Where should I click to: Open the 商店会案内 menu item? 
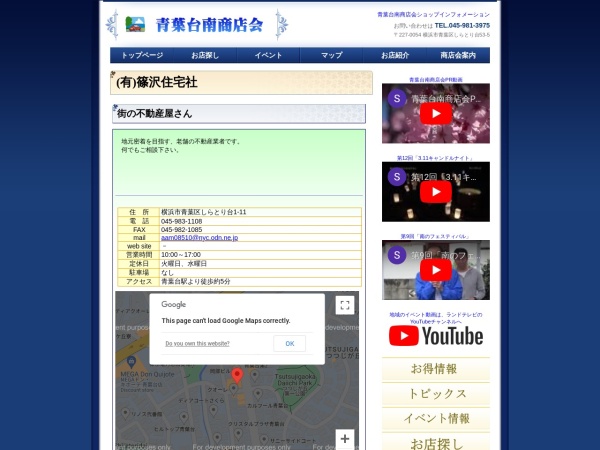[458, 55]
